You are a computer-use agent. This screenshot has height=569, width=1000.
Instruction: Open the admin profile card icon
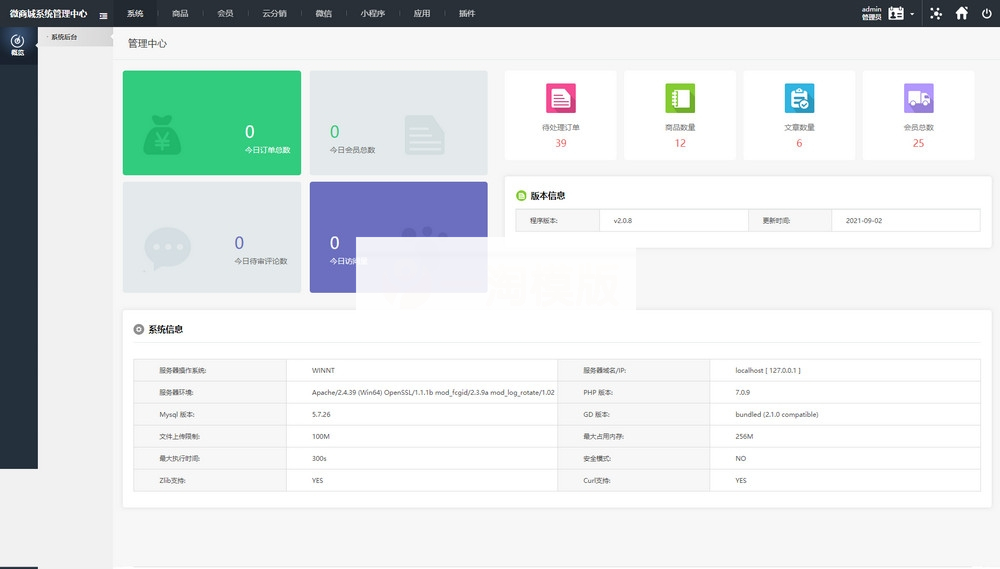tap(896, 14)
